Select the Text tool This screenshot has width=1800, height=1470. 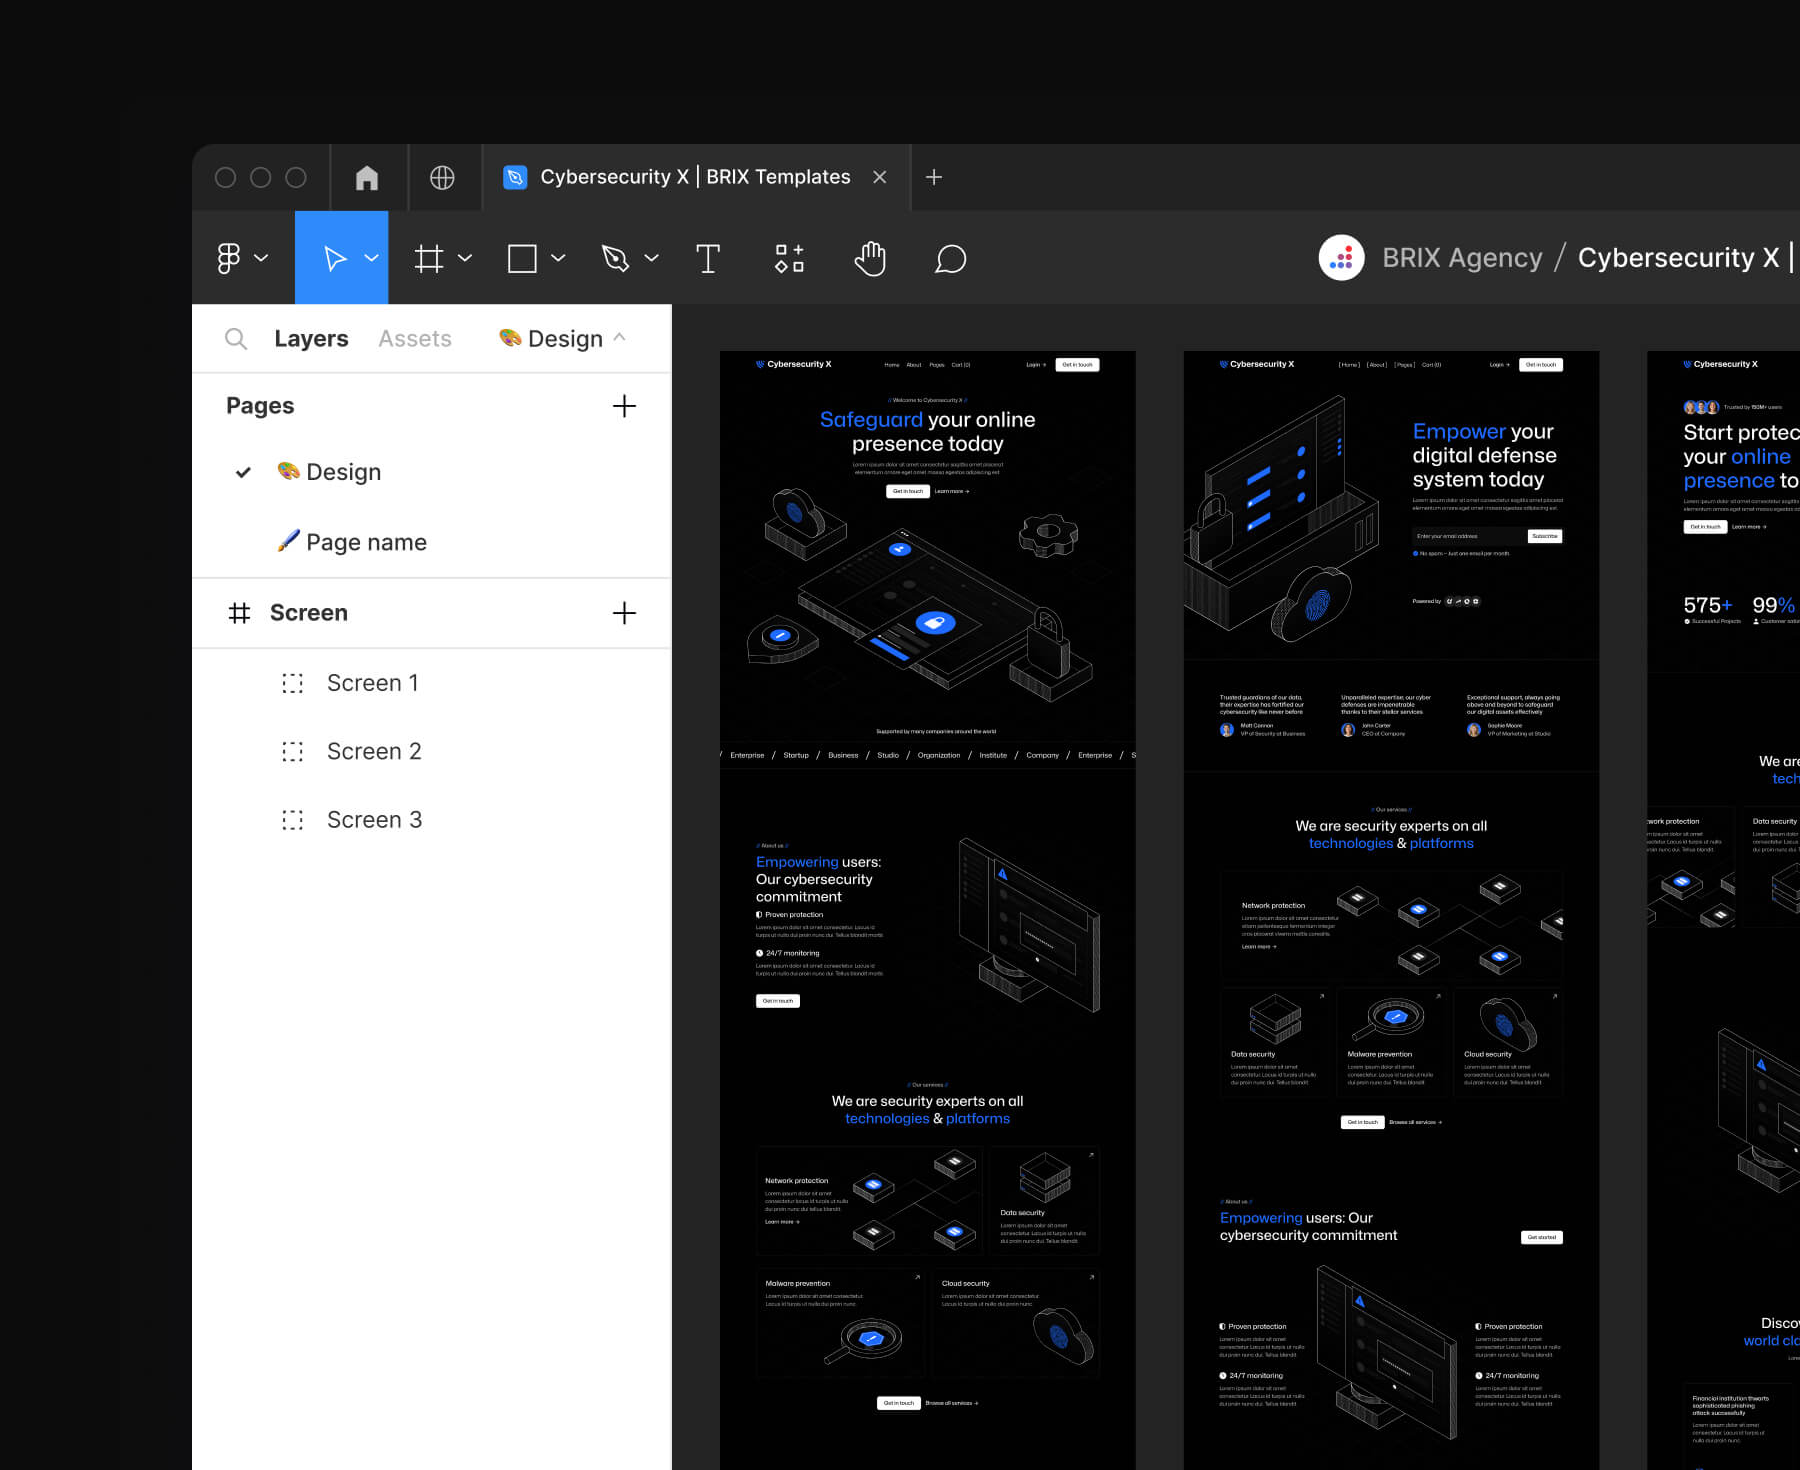pos(709,258)
